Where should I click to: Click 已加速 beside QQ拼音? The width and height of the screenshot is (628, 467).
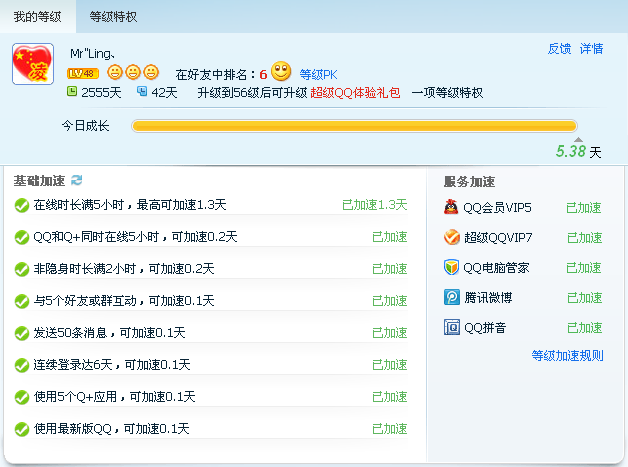584,328
